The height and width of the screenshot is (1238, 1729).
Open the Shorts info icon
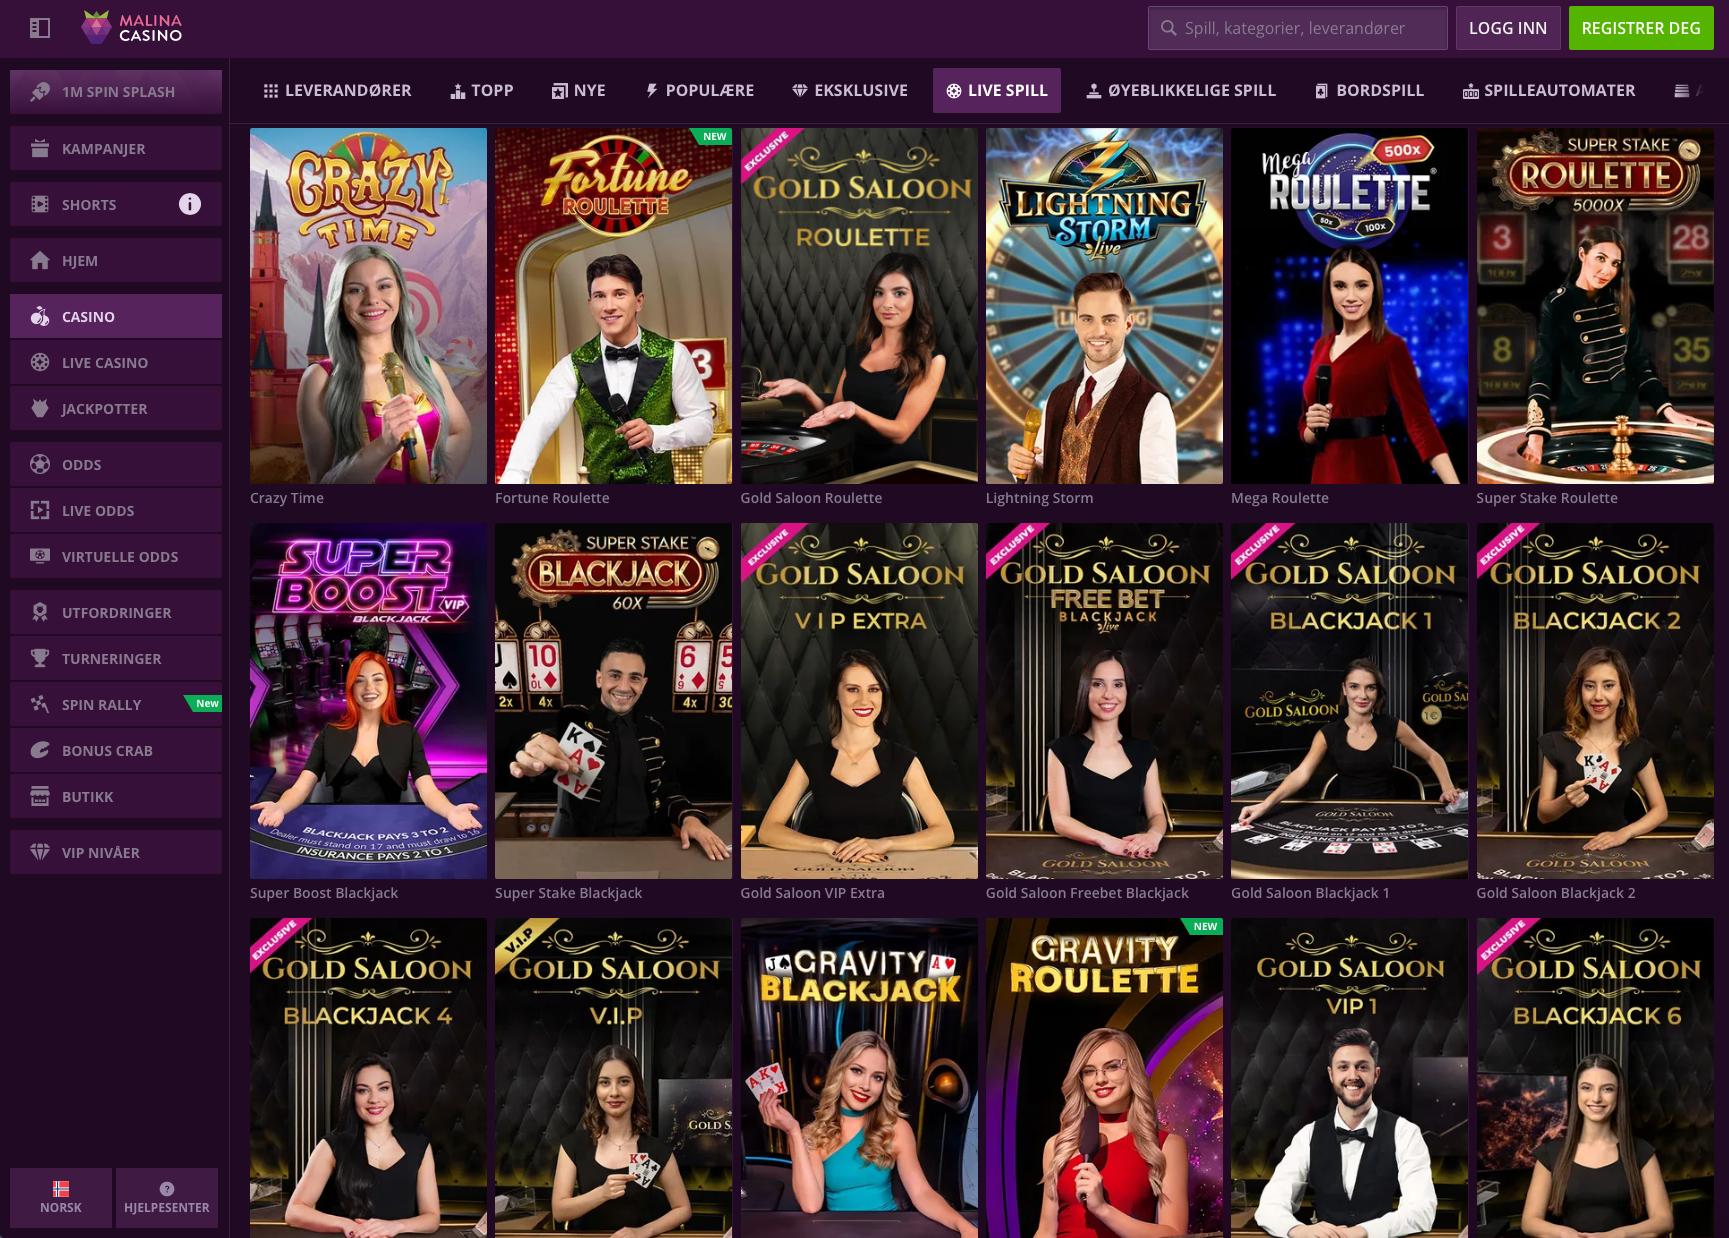(x=190, y=204)
